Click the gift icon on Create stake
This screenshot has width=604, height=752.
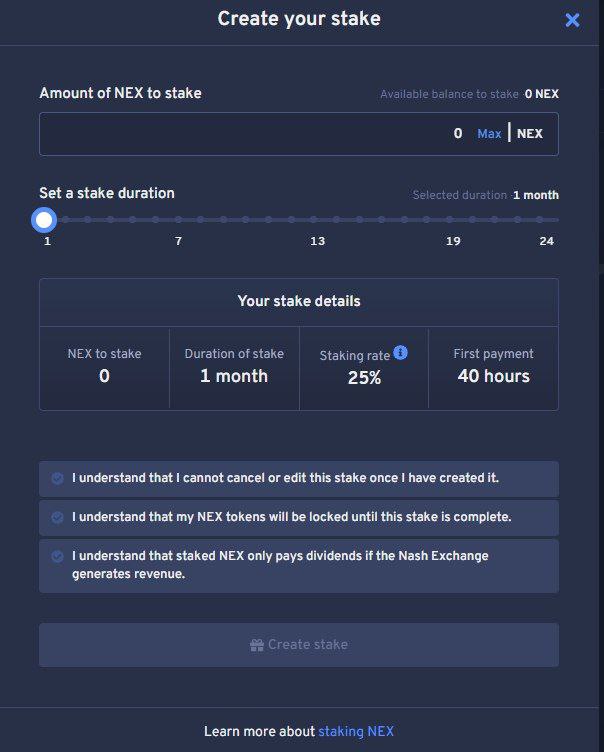coord(257,645)
